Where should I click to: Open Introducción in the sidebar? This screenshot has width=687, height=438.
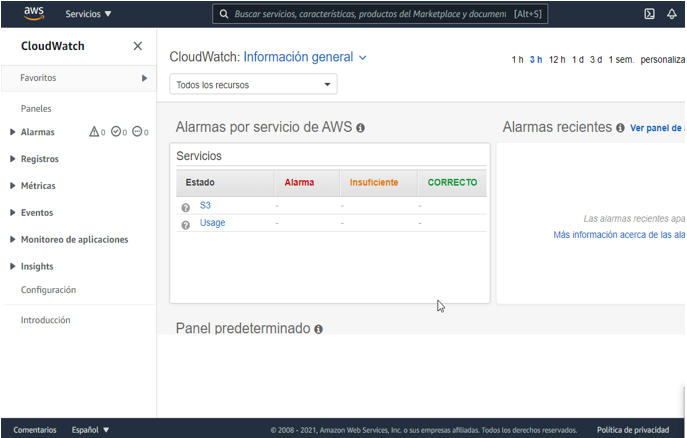click(46, 320)
